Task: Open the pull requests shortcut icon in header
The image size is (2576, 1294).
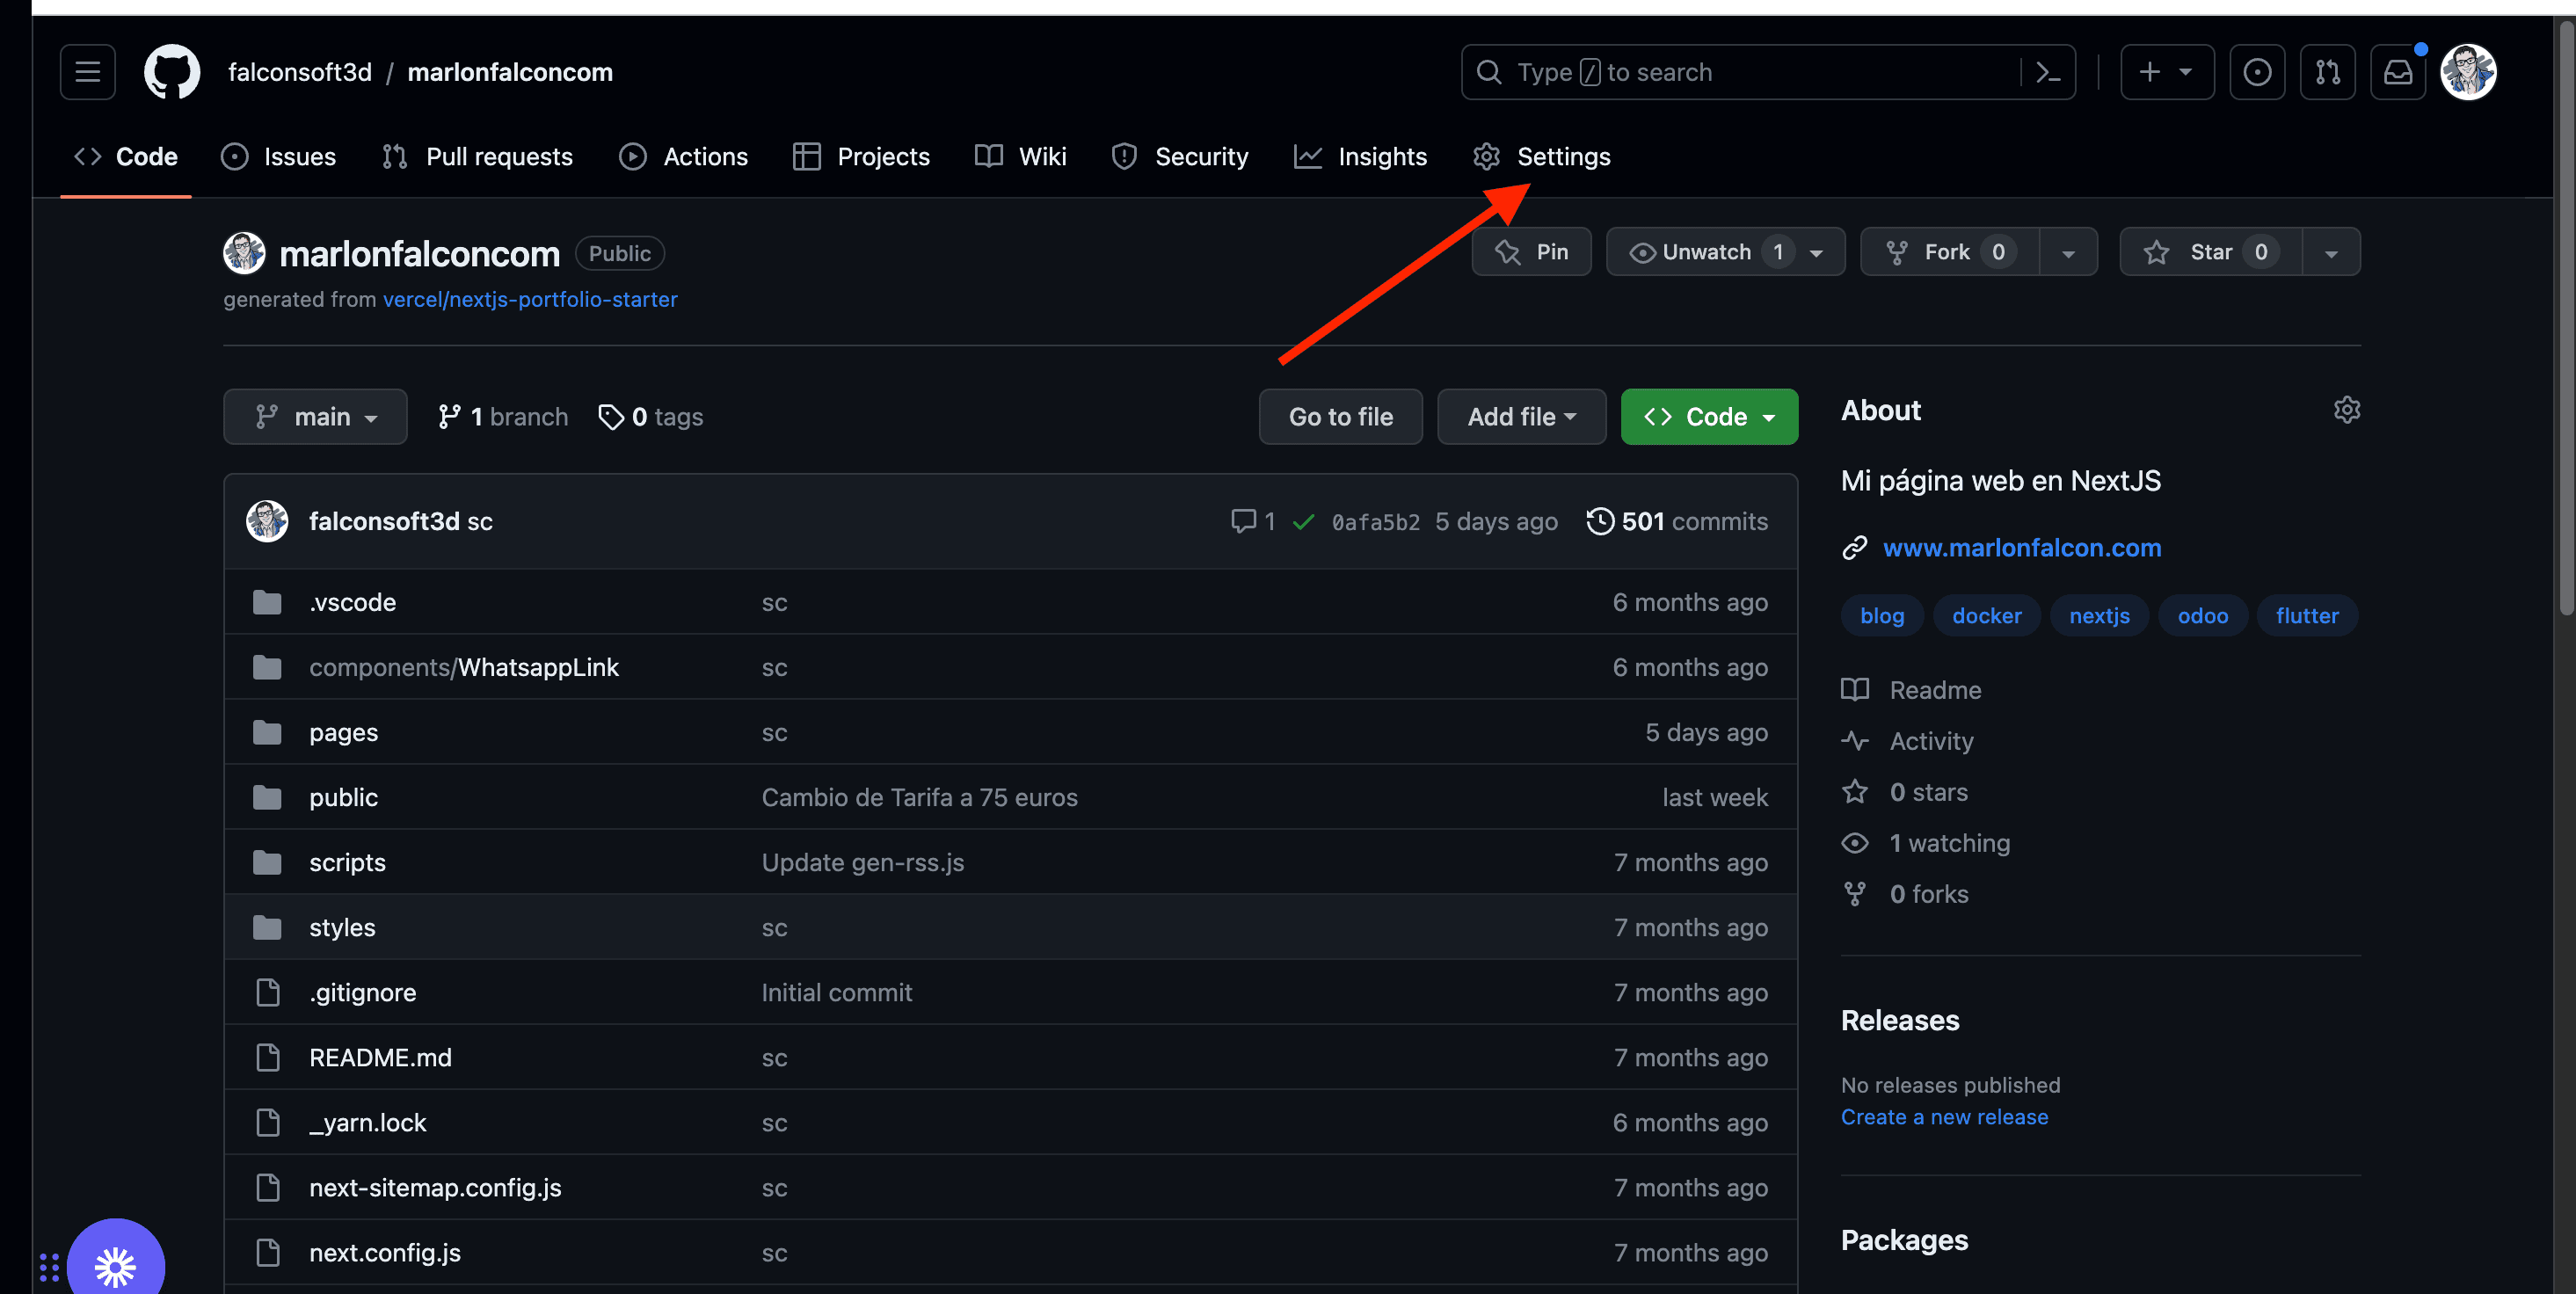Action: 2327,72
